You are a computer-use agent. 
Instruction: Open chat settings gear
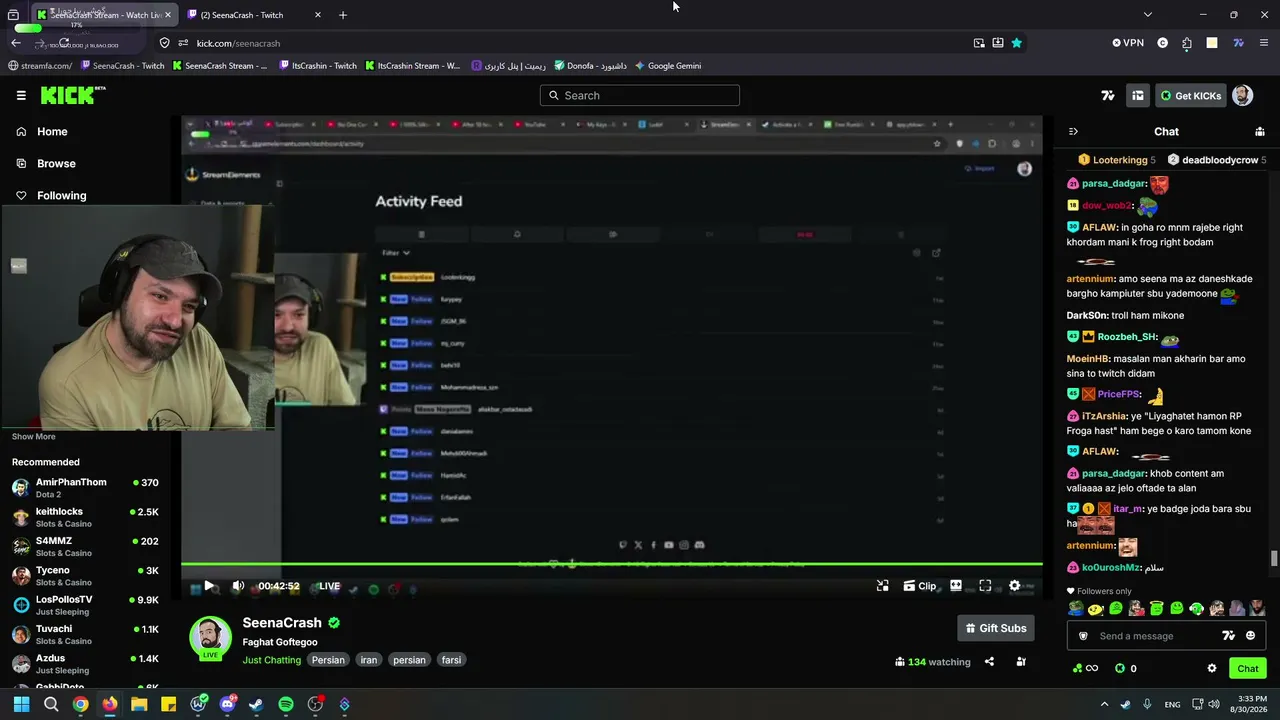pyautogui.click(x=1212, y=668)
